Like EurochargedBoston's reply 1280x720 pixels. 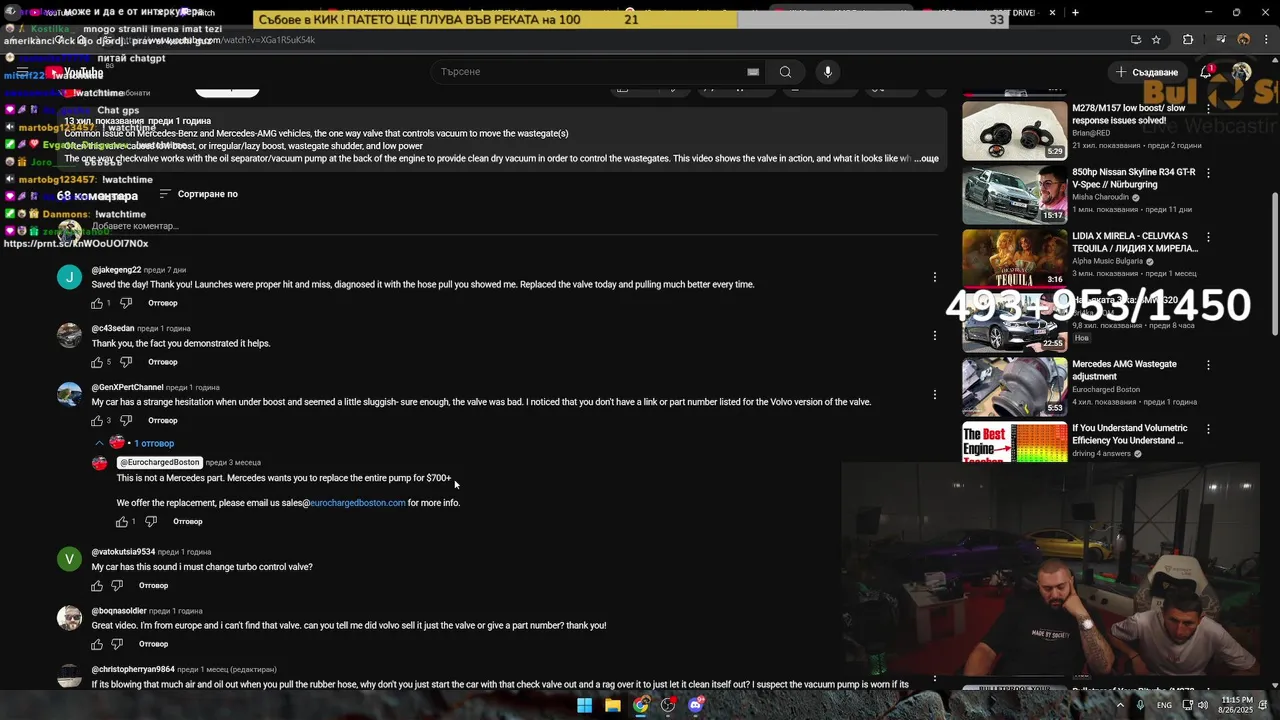click(x=122, y=522)
